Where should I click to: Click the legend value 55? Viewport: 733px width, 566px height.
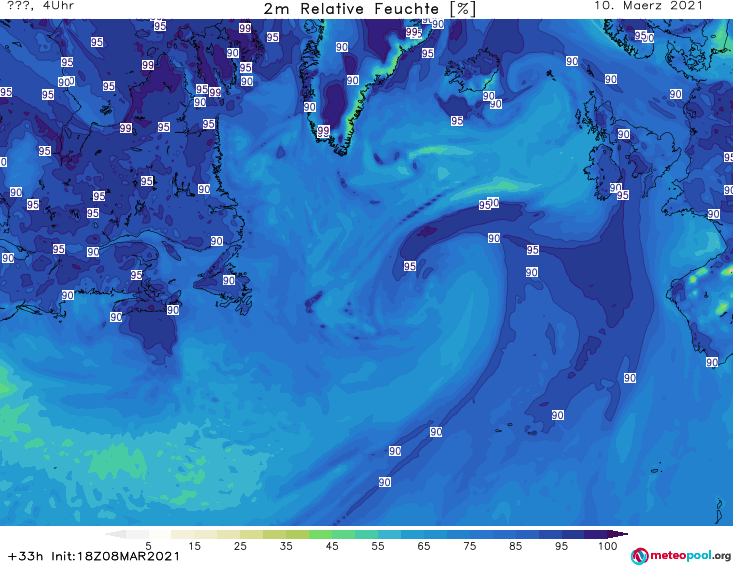point(378,546)
